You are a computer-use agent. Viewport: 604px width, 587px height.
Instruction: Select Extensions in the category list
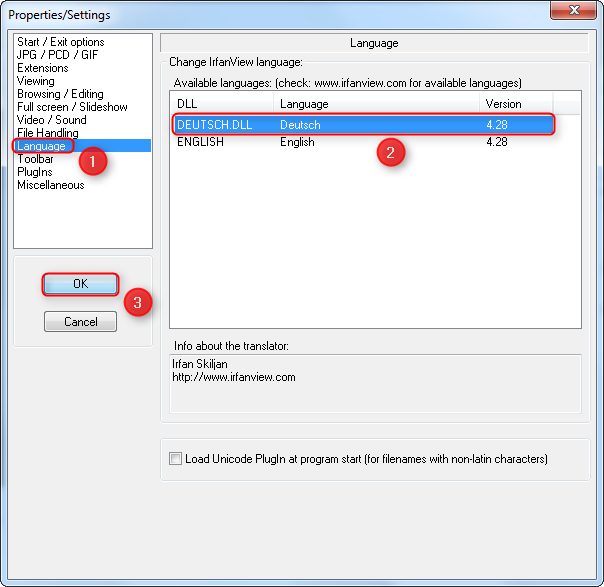pos(43,68)
